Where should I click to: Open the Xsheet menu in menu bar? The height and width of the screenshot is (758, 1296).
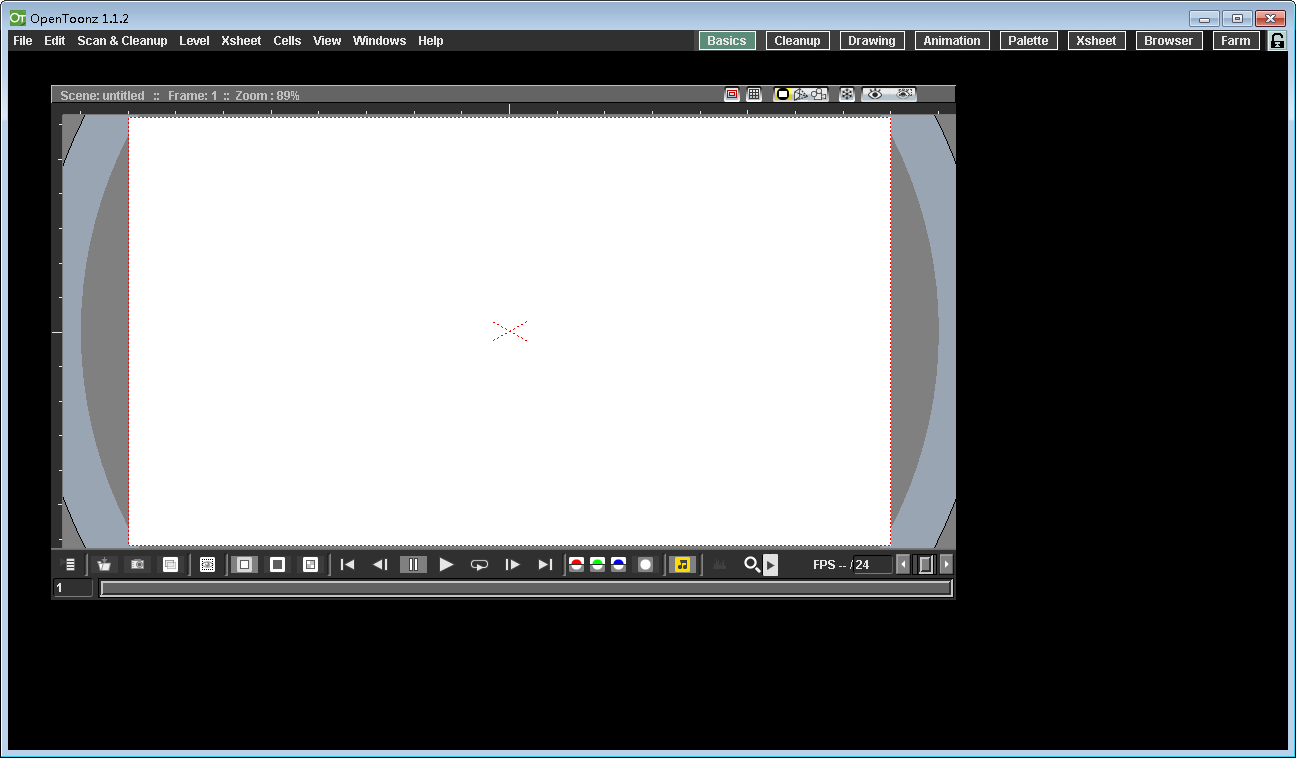point(241,41)
